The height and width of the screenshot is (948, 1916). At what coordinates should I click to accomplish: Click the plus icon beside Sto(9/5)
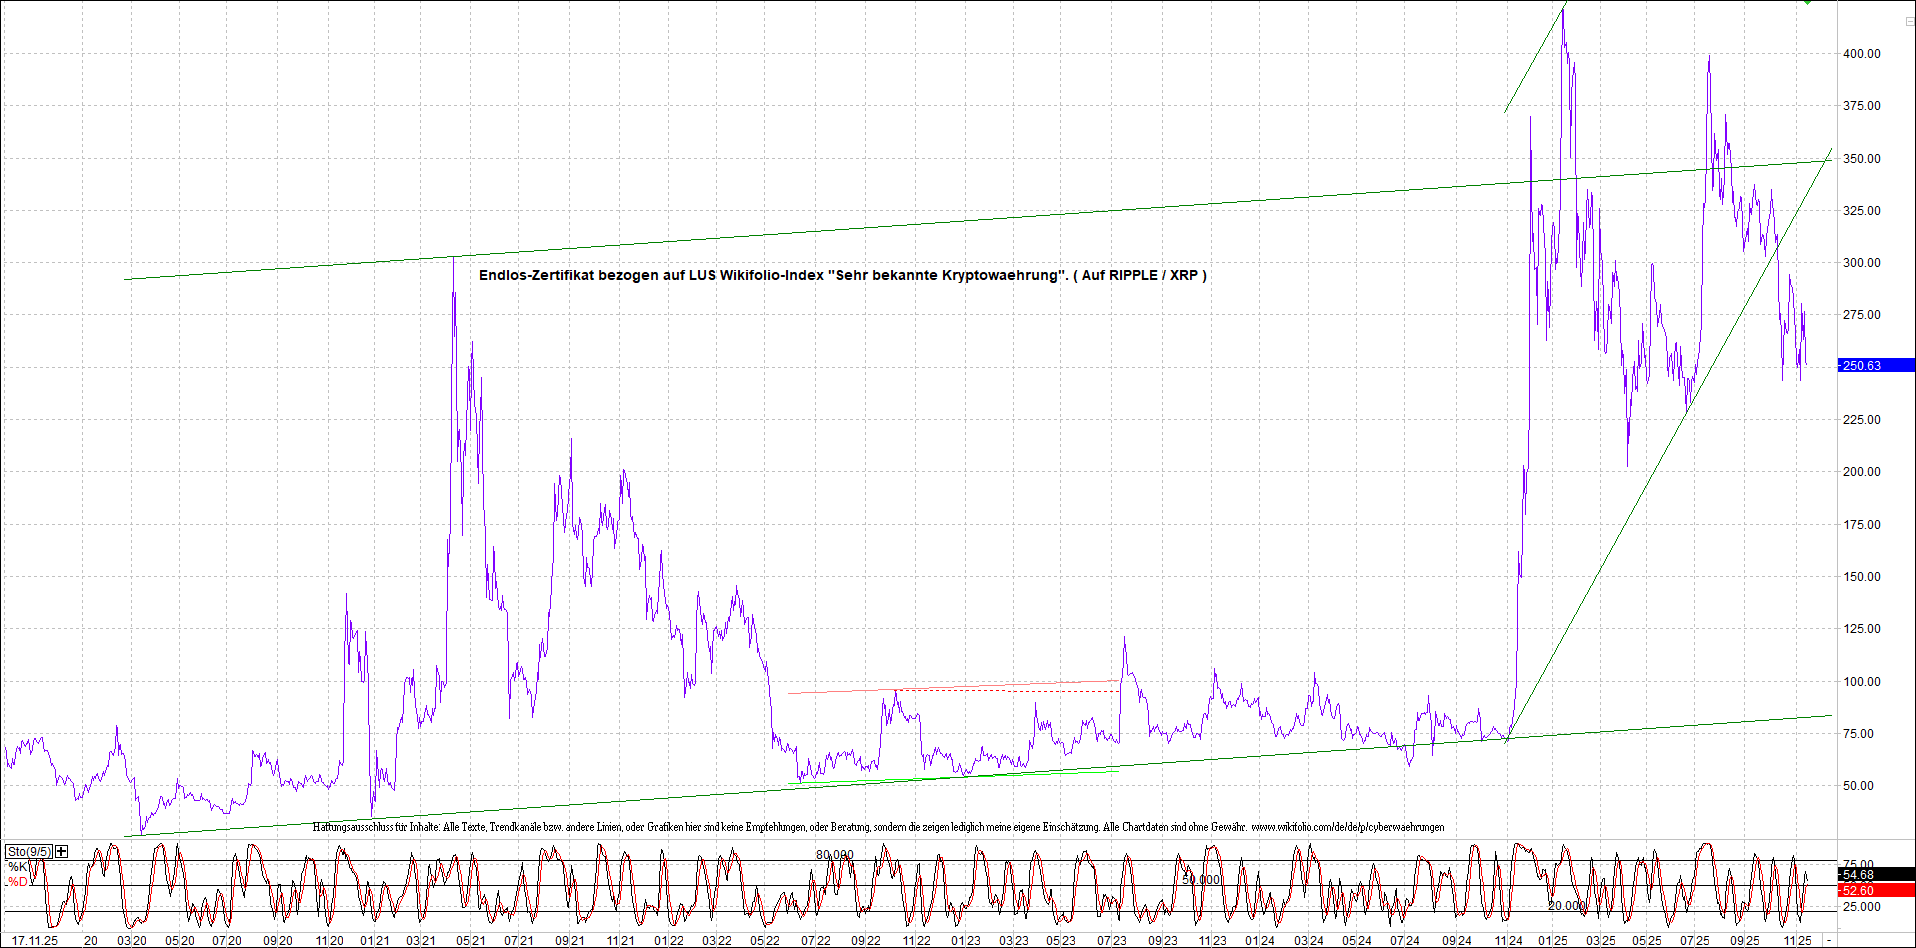(x=62, y=851)
